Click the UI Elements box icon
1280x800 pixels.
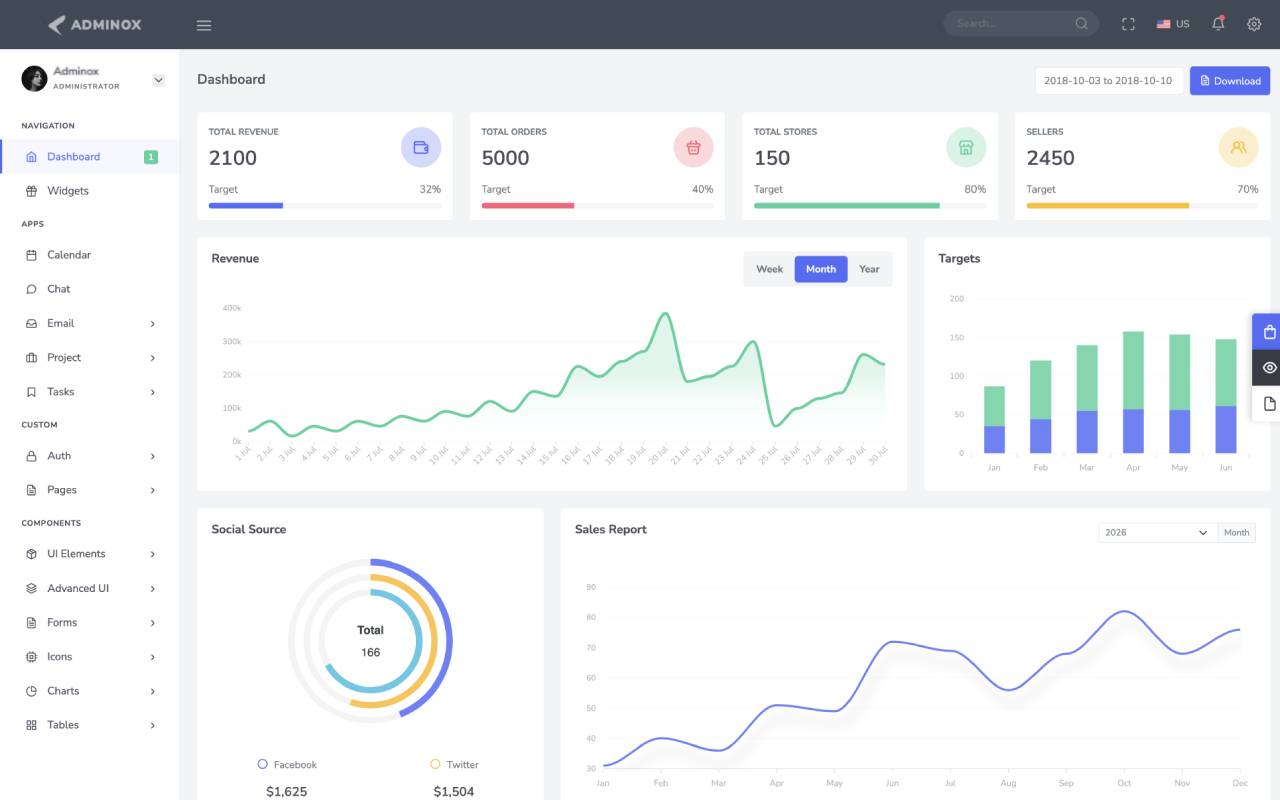(x=31, y=554)
